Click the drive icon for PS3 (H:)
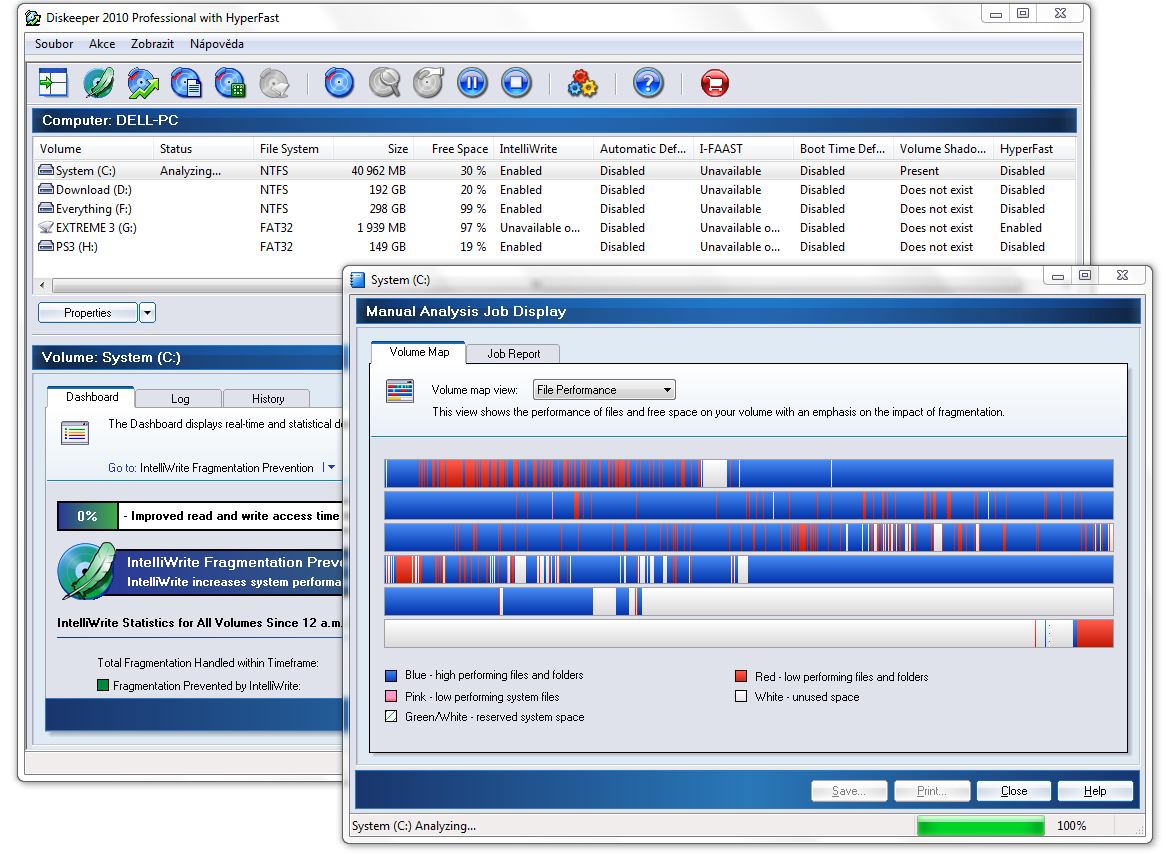 [x=46, y=246]
